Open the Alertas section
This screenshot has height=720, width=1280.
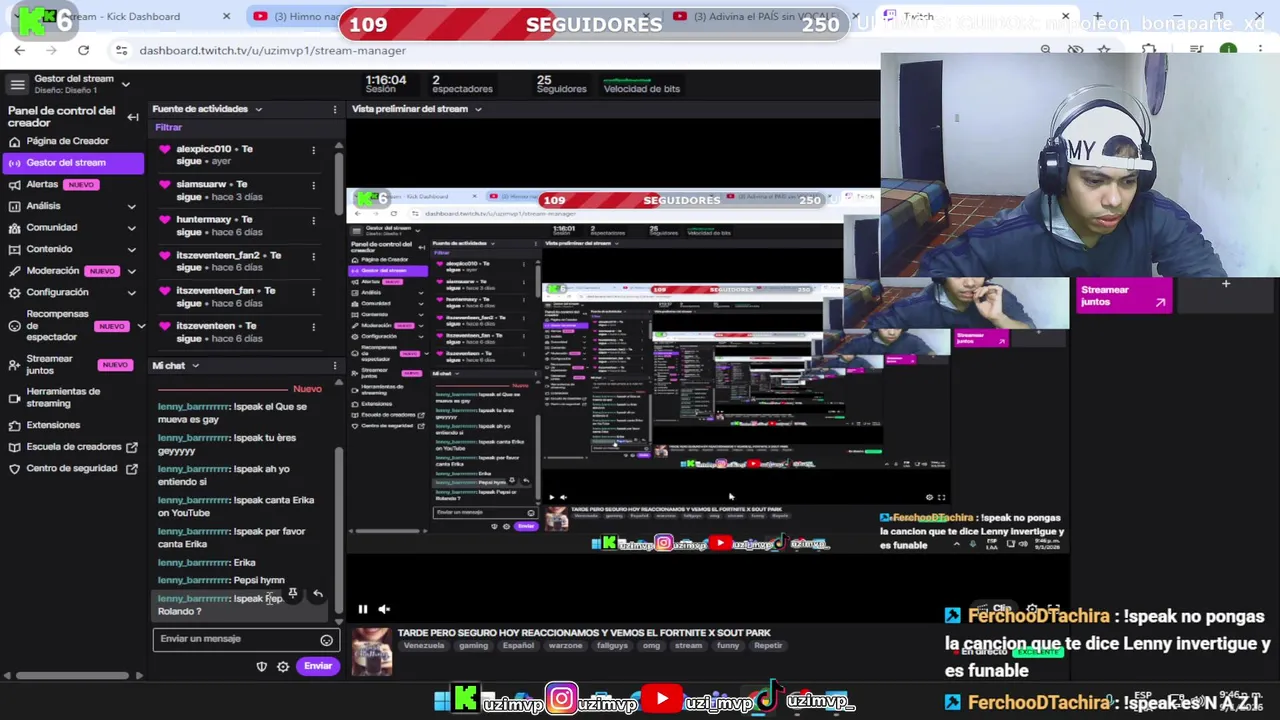42,184
